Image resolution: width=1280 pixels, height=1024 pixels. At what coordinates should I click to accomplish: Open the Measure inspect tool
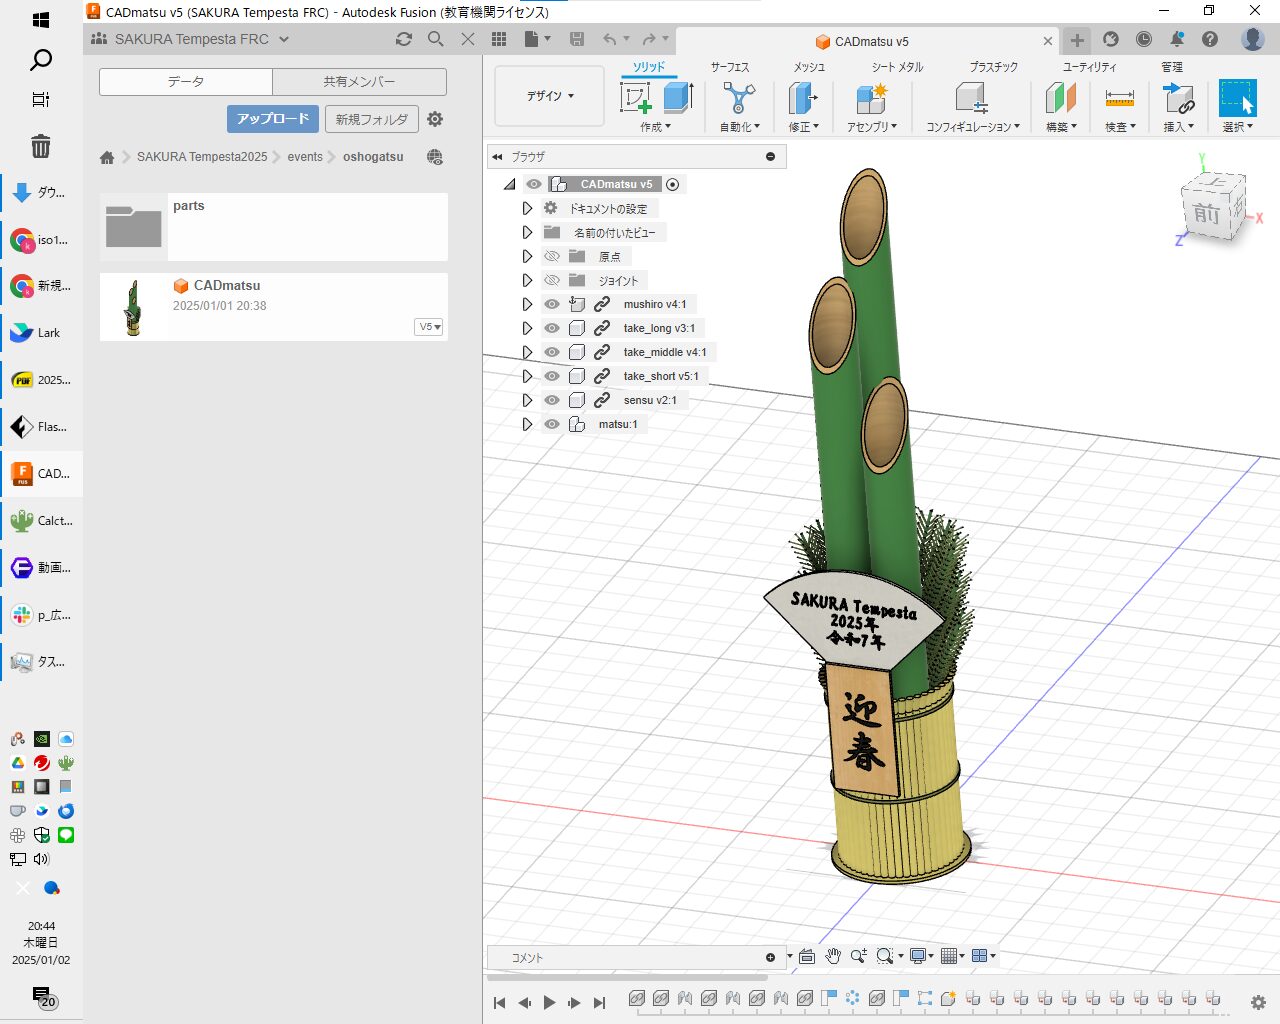click(x=1119, y=98)
